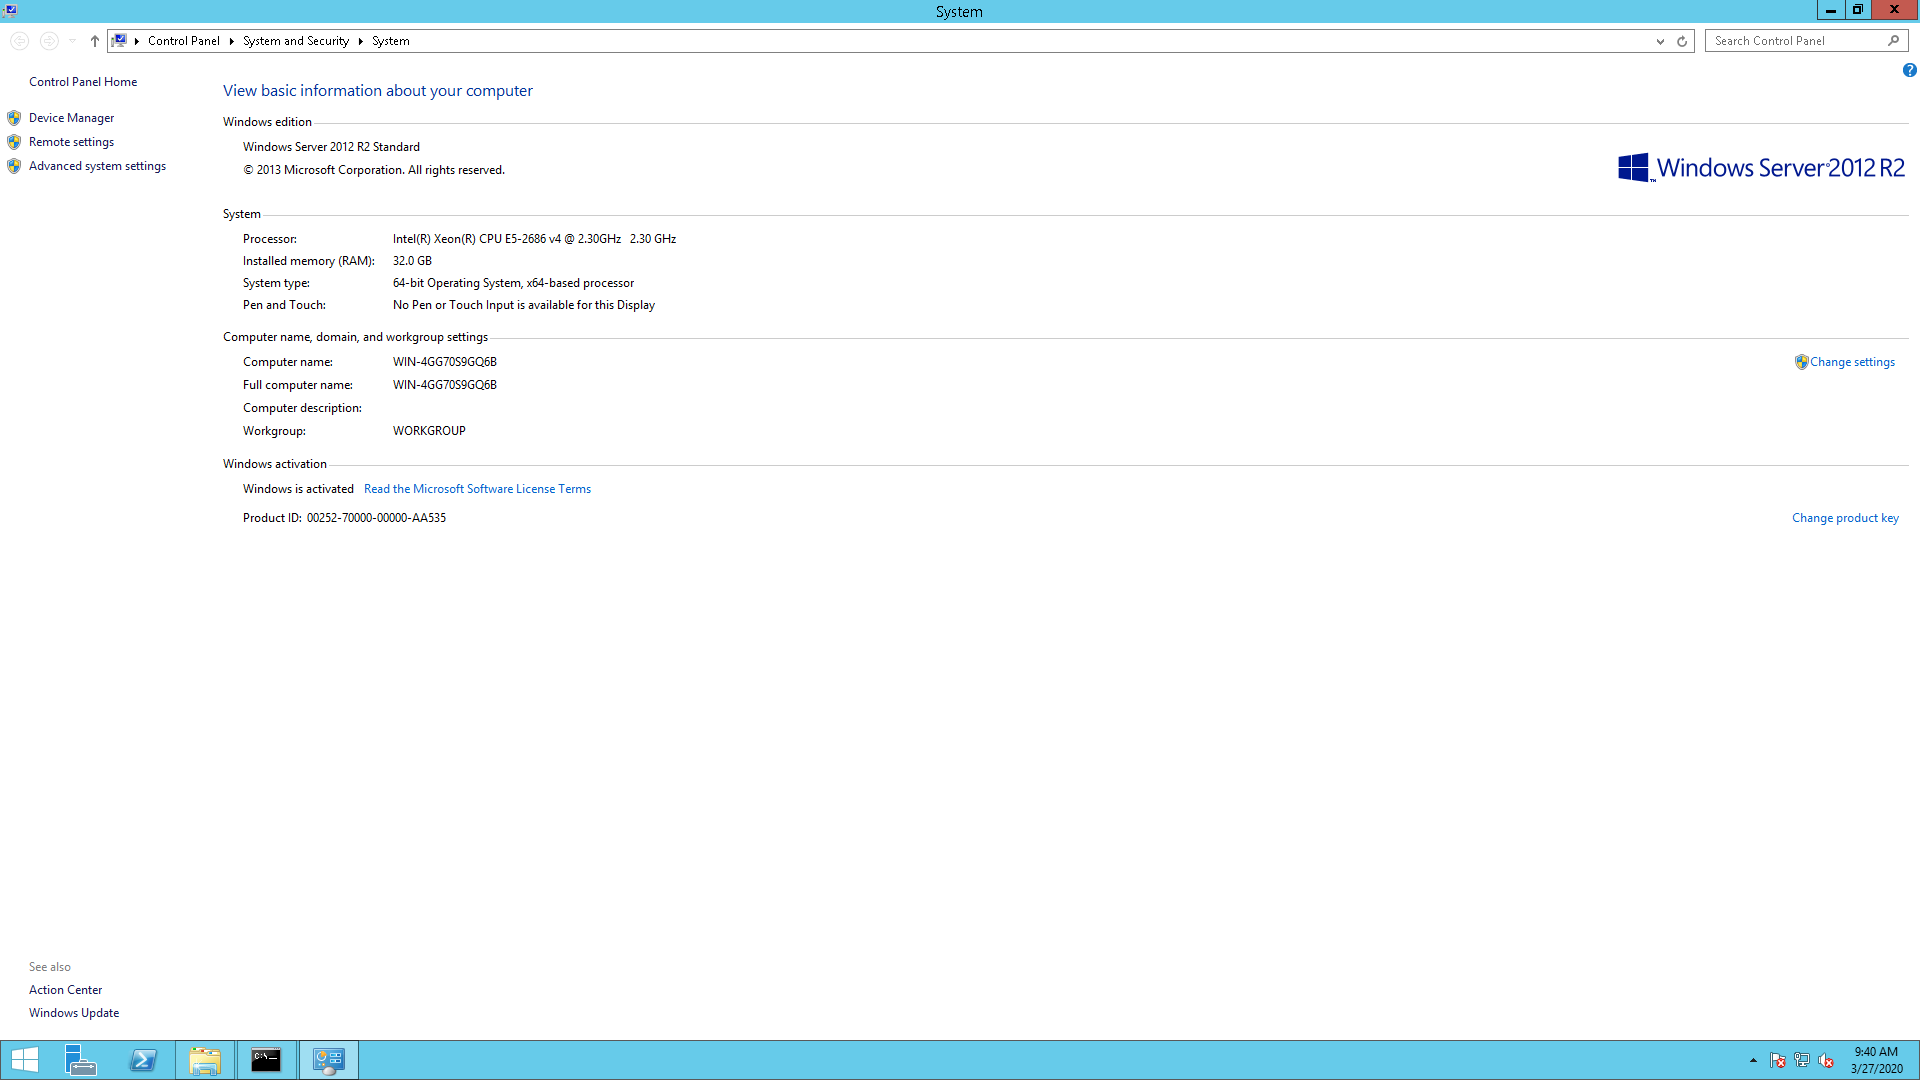The image size is (1920, 1080).
Task: Select System and Security breadcrumb
Action: (296, 41)
